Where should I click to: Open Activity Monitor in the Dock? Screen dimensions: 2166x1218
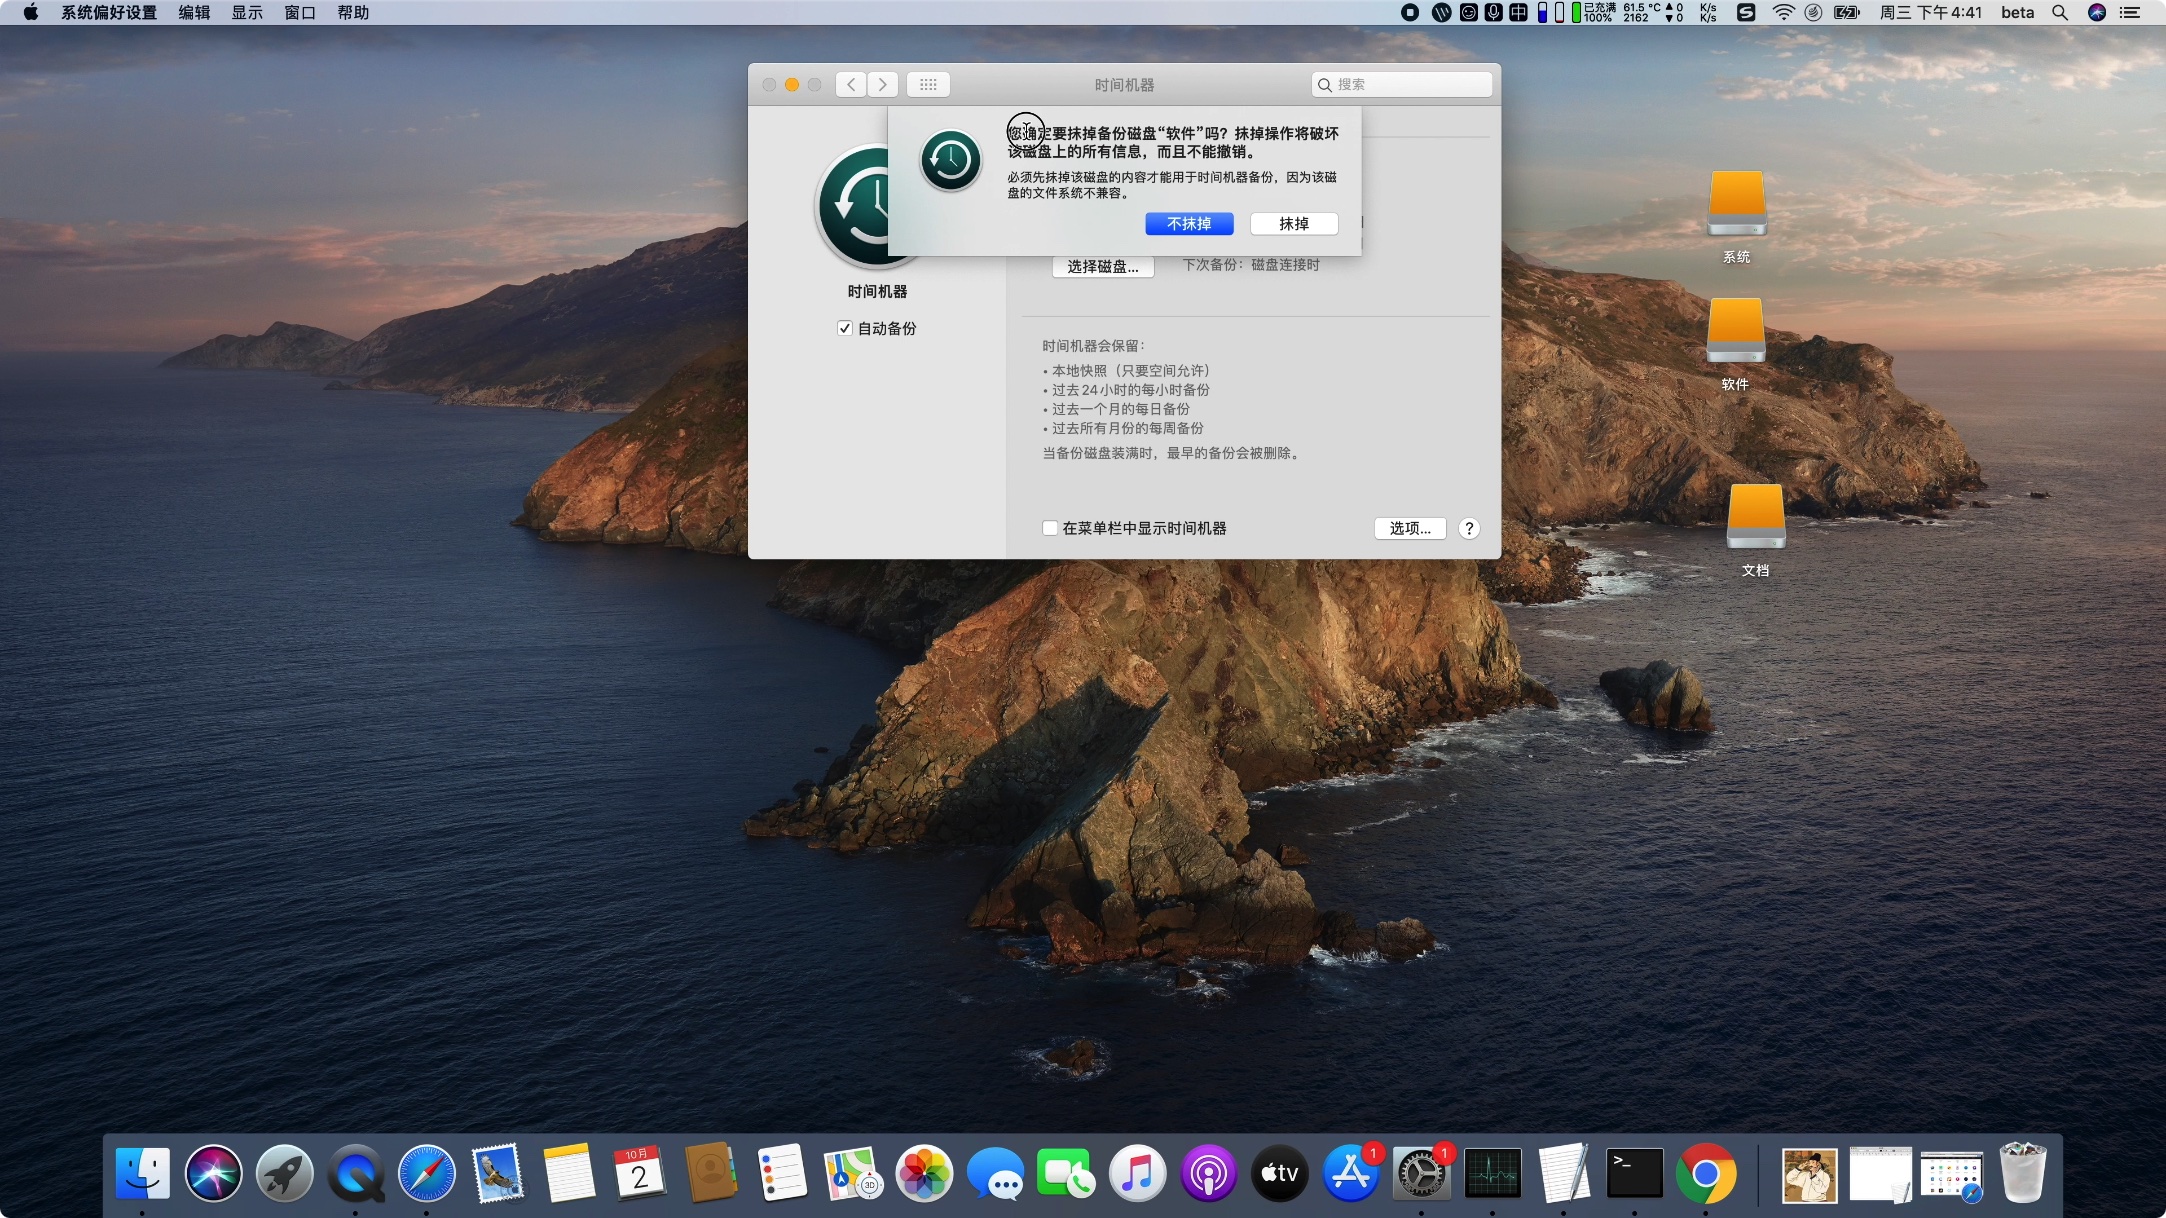pos(1493,1173)
